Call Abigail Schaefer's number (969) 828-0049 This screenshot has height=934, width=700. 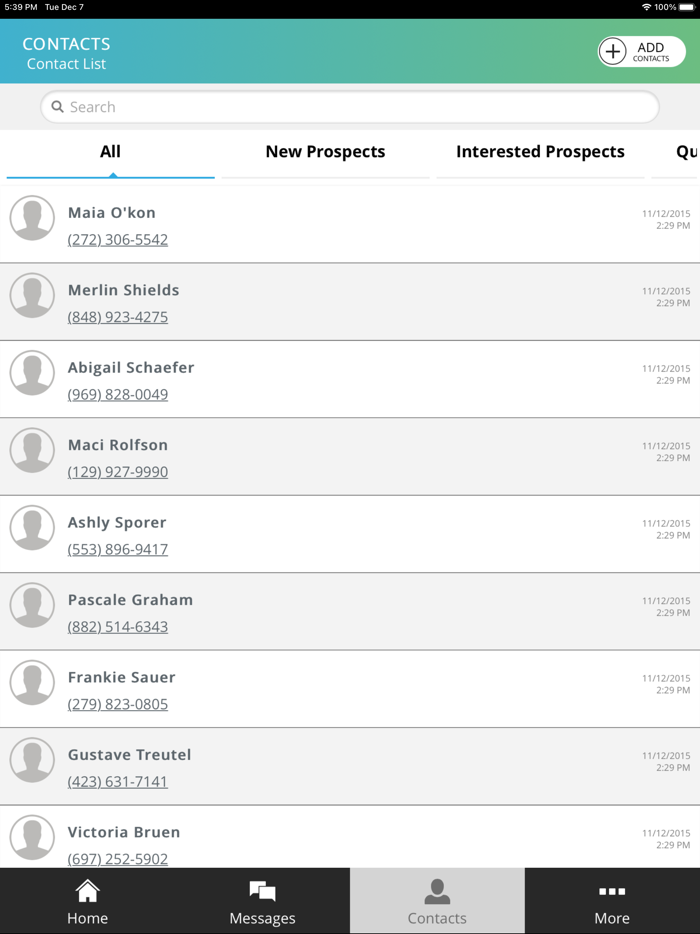(118, 394)
